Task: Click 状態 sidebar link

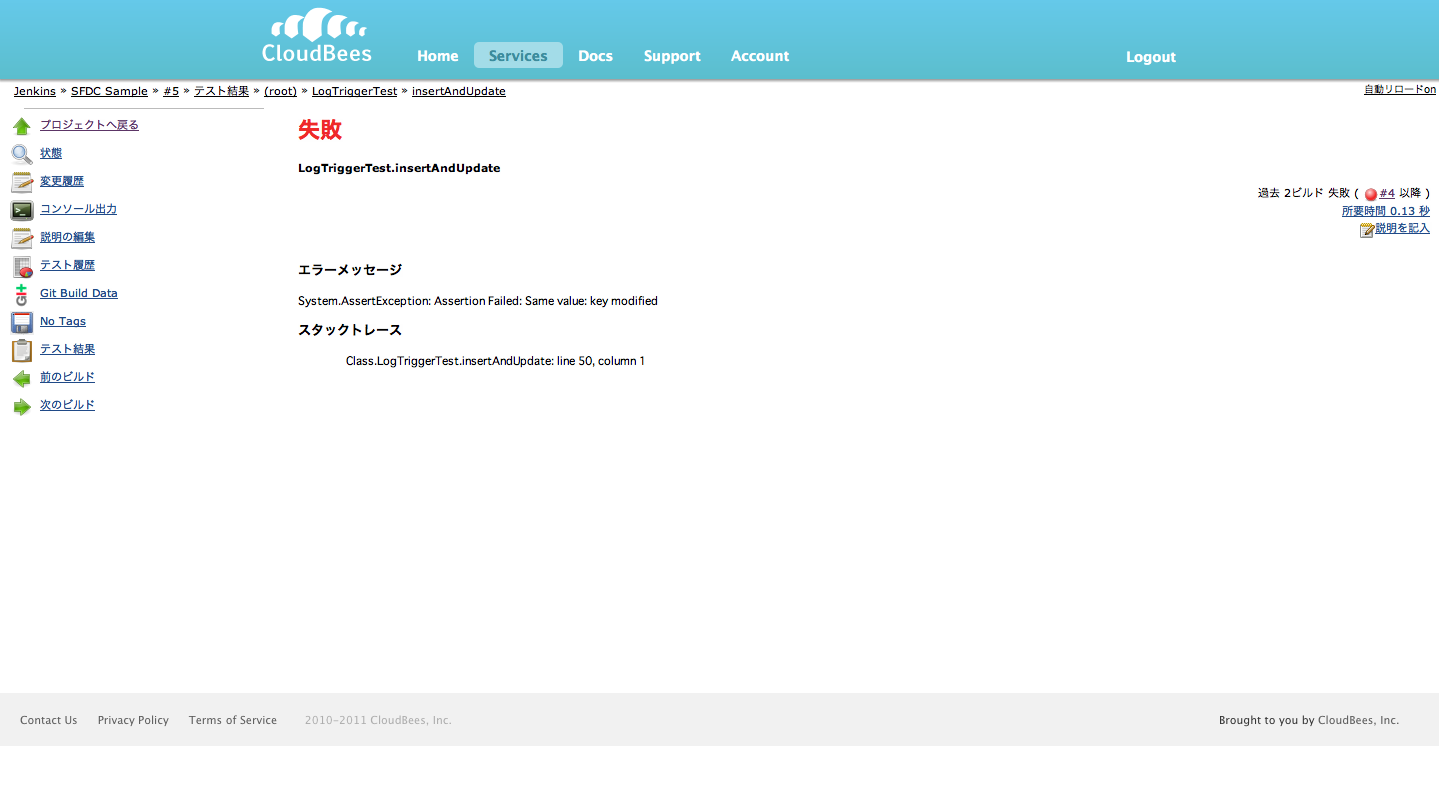Action: tap(51, 153)
